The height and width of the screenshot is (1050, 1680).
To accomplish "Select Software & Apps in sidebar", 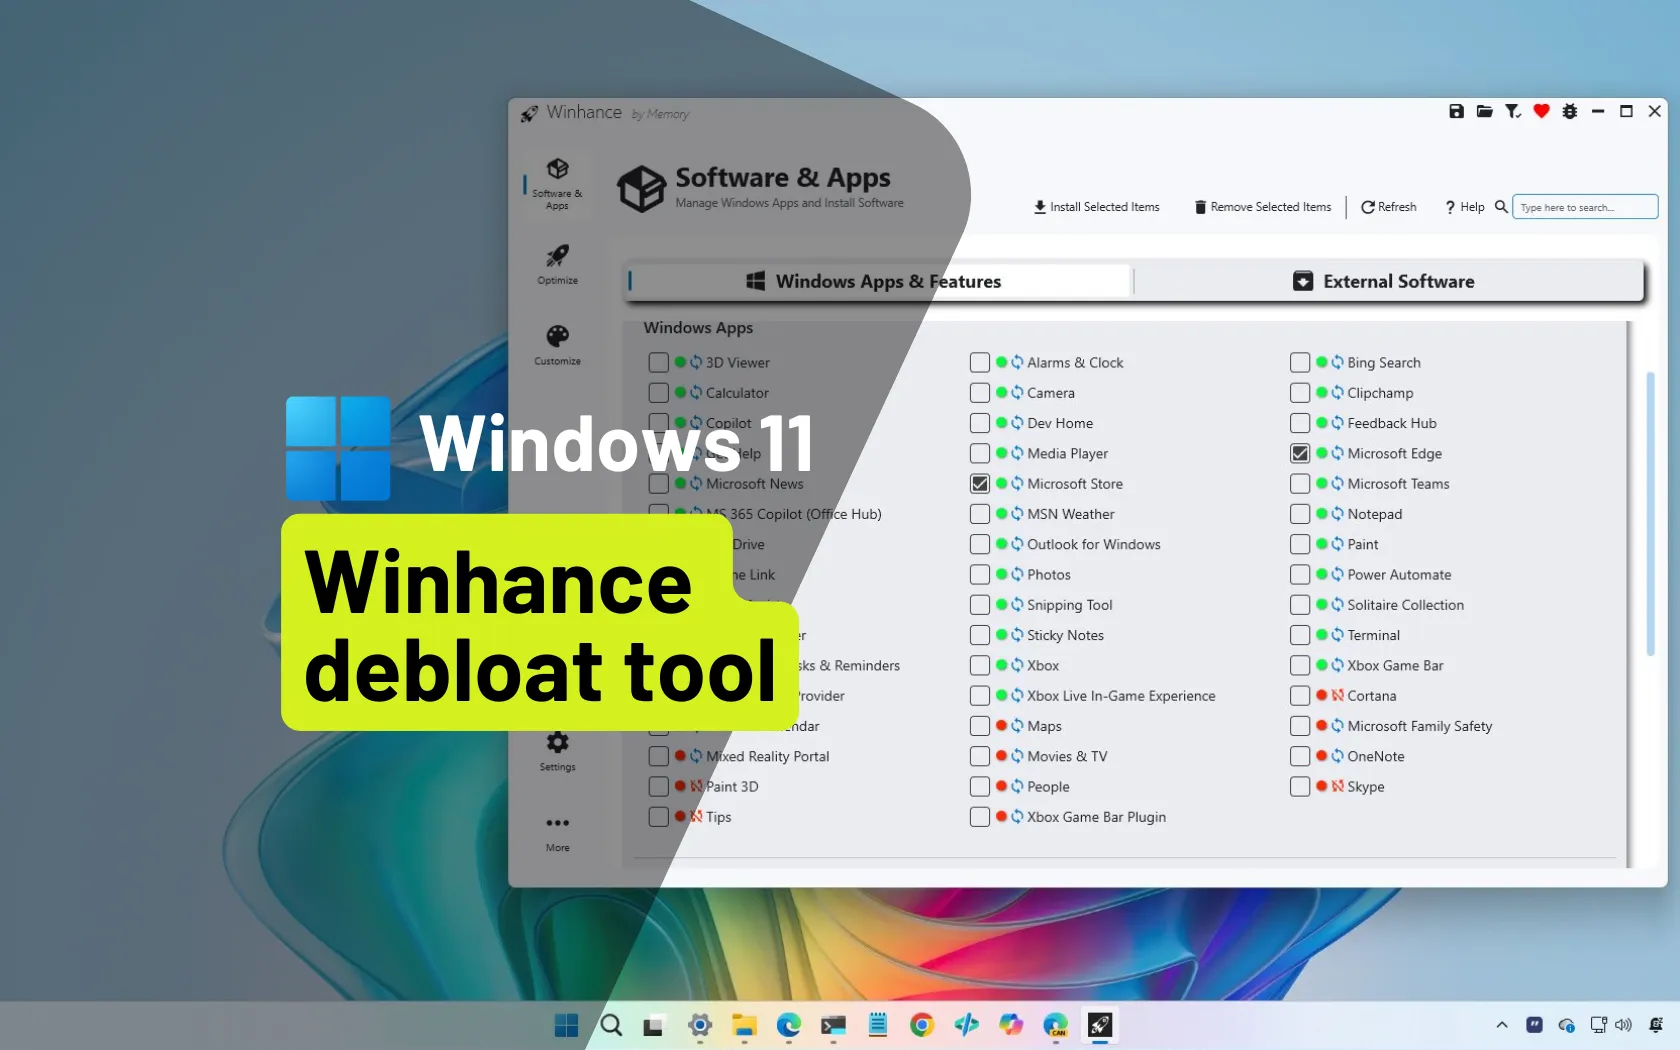I will point(557,184).
